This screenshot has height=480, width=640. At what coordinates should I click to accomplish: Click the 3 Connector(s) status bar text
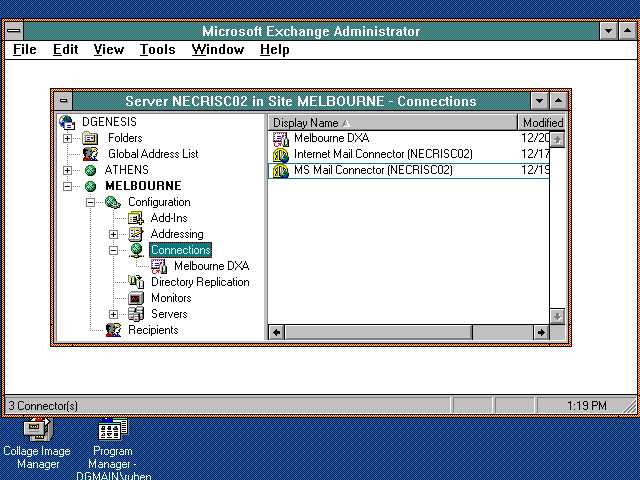click(43, 406)
